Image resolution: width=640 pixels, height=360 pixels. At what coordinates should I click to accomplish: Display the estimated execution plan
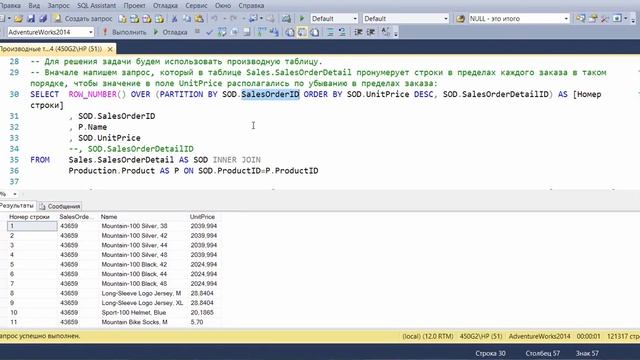tap(222, 32)
